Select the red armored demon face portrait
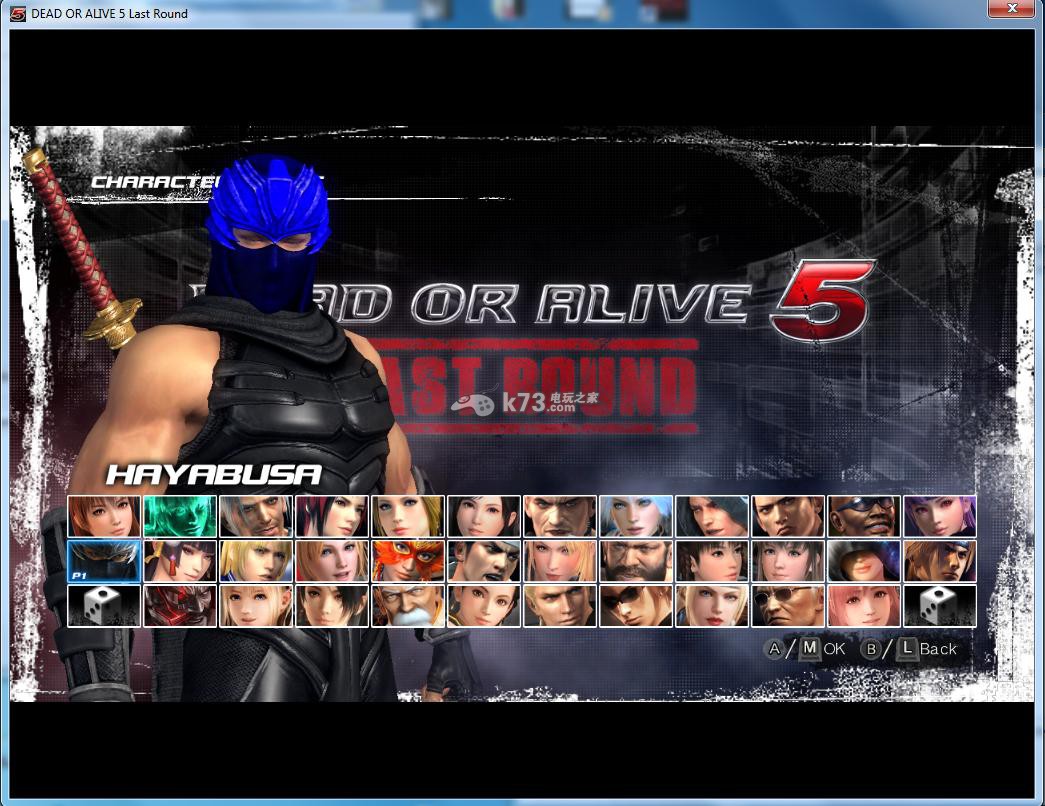 (x=180, y=605)
